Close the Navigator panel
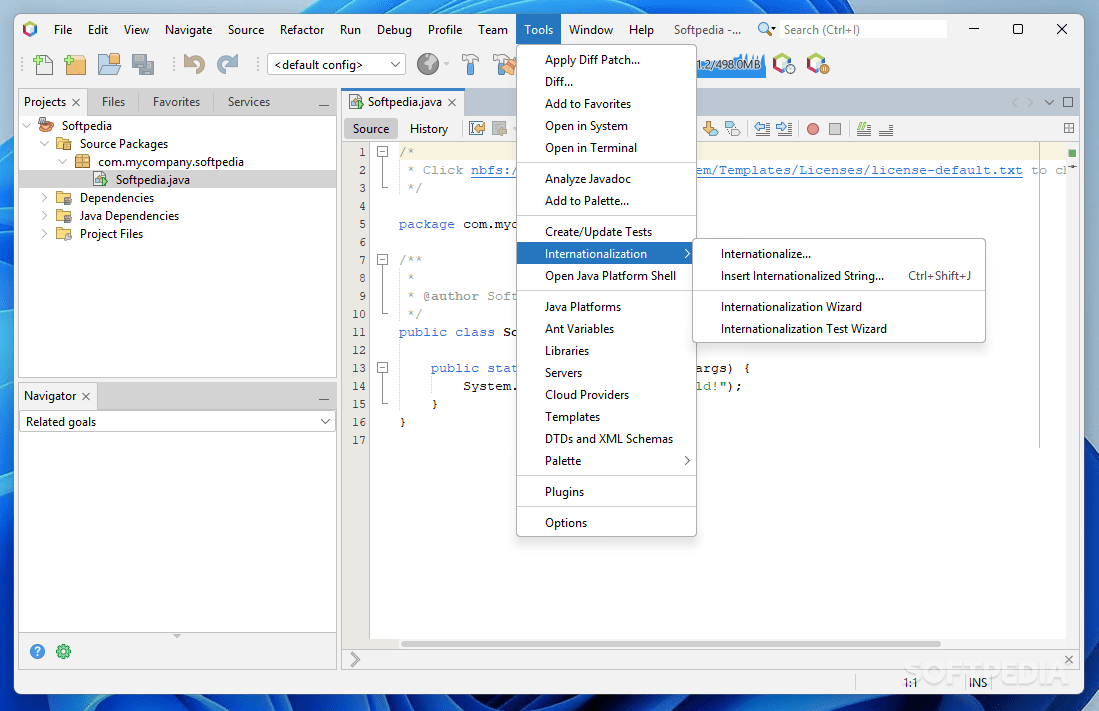Viewport: 1099px width, 711px height. [x=86, y=396]
